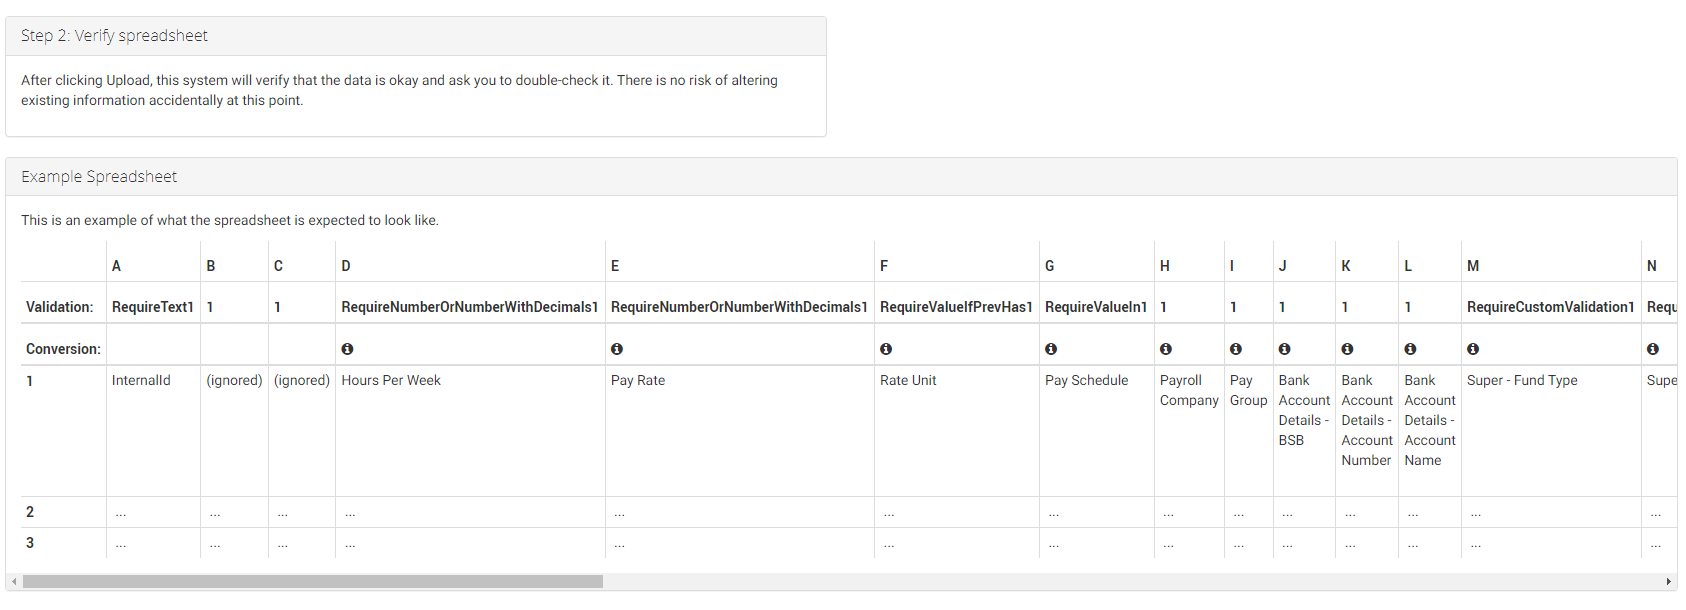Click the info icon above Super - Fund Type
Image resolution: width=1686 pixels, height=610 pixels.
click(x=1473, y=349)
